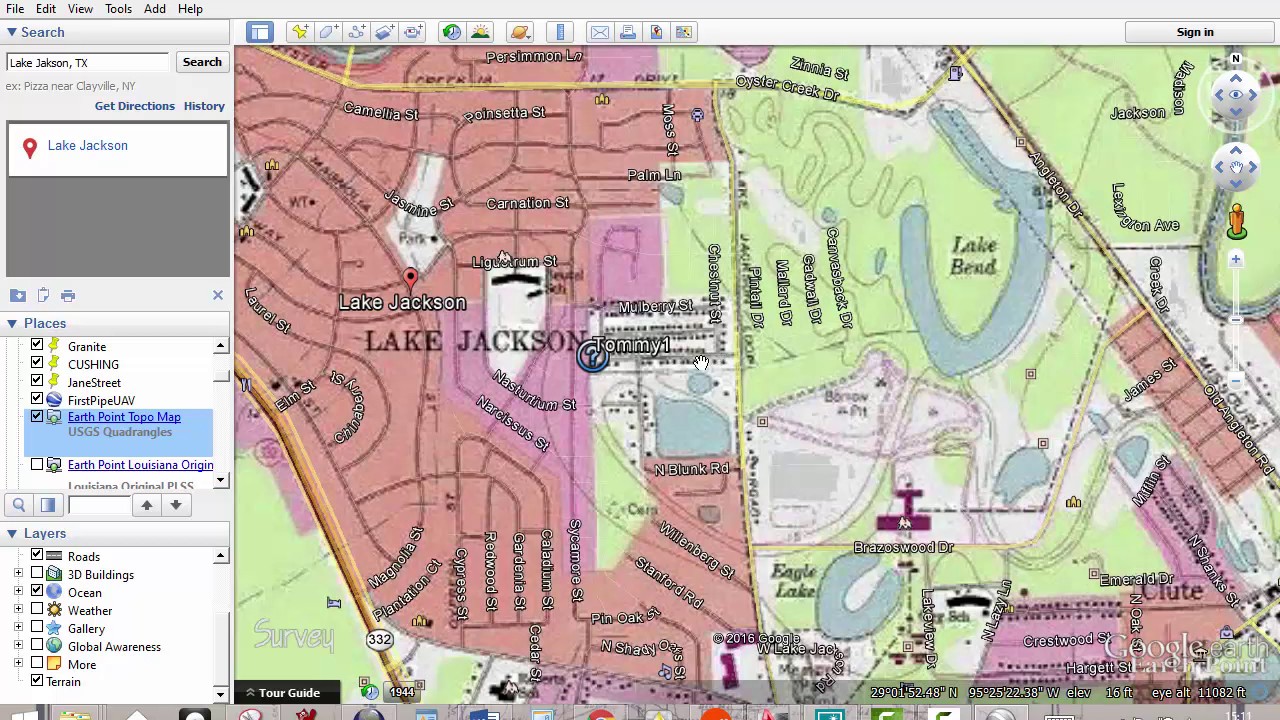1280x720 pixels.
Task: Enable Earth Point Louisiana Original checkbox
Action: [37, 464]
